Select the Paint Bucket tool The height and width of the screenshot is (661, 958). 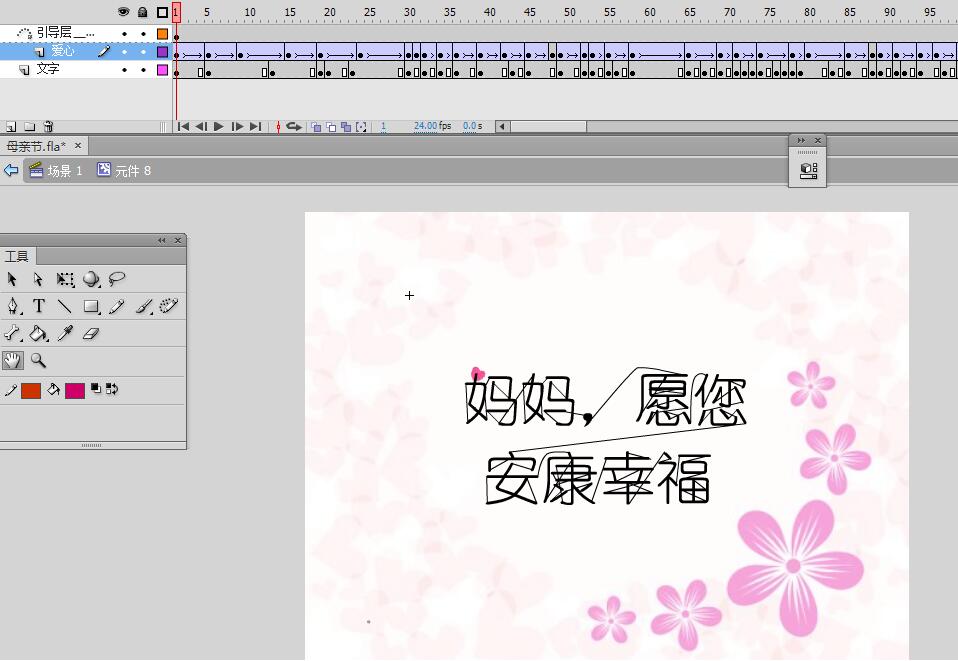(38, 333)
